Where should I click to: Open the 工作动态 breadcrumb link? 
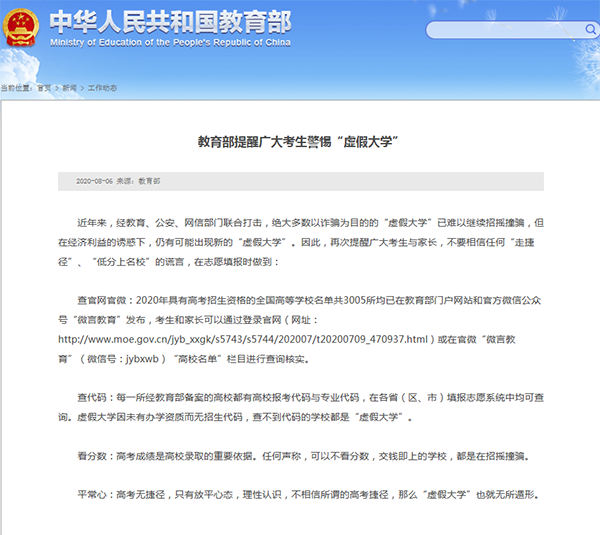(x=102, y=88)
